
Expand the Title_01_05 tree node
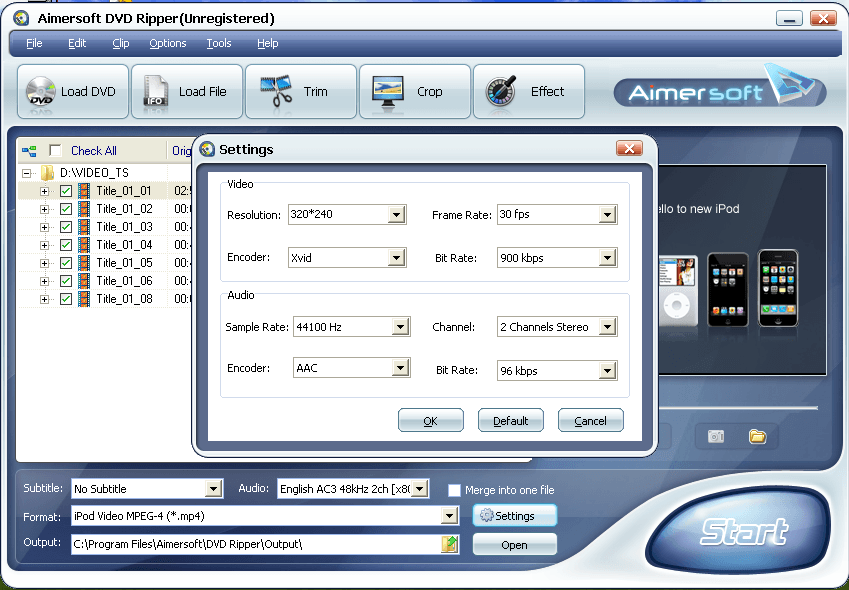tap(44, 263)
